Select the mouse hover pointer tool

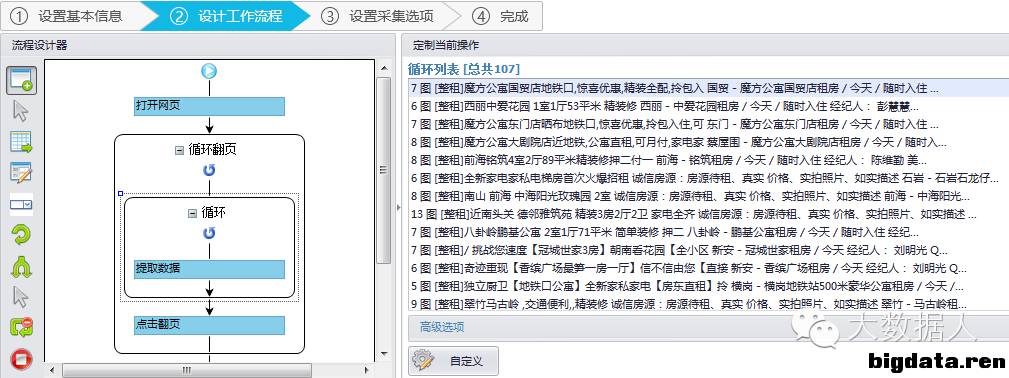21,297
